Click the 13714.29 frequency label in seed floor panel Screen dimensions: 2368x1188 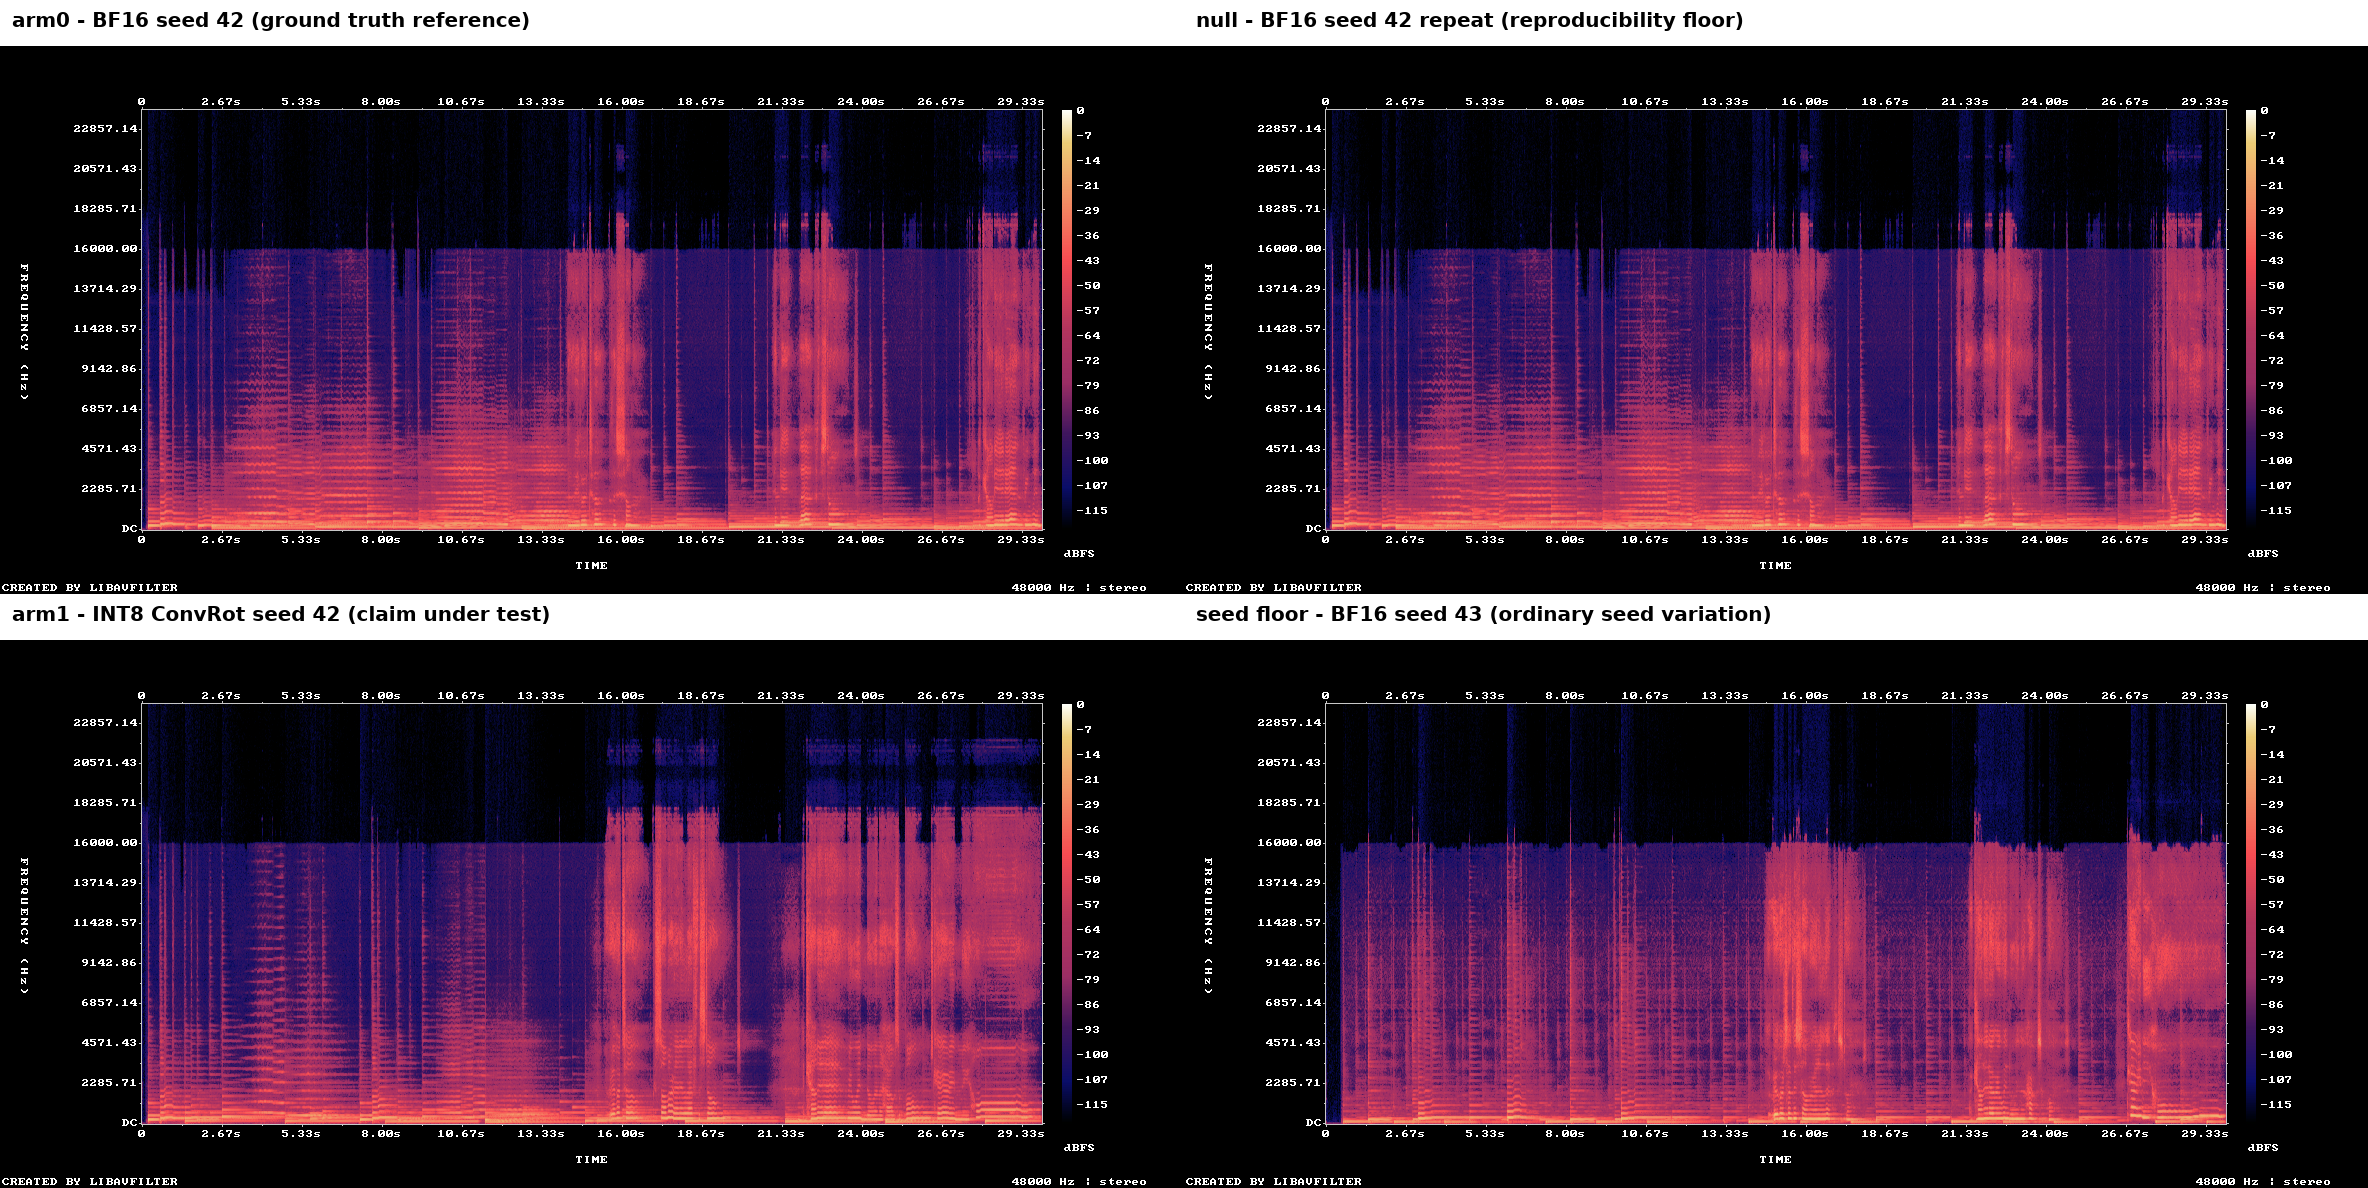(1289, 882)
